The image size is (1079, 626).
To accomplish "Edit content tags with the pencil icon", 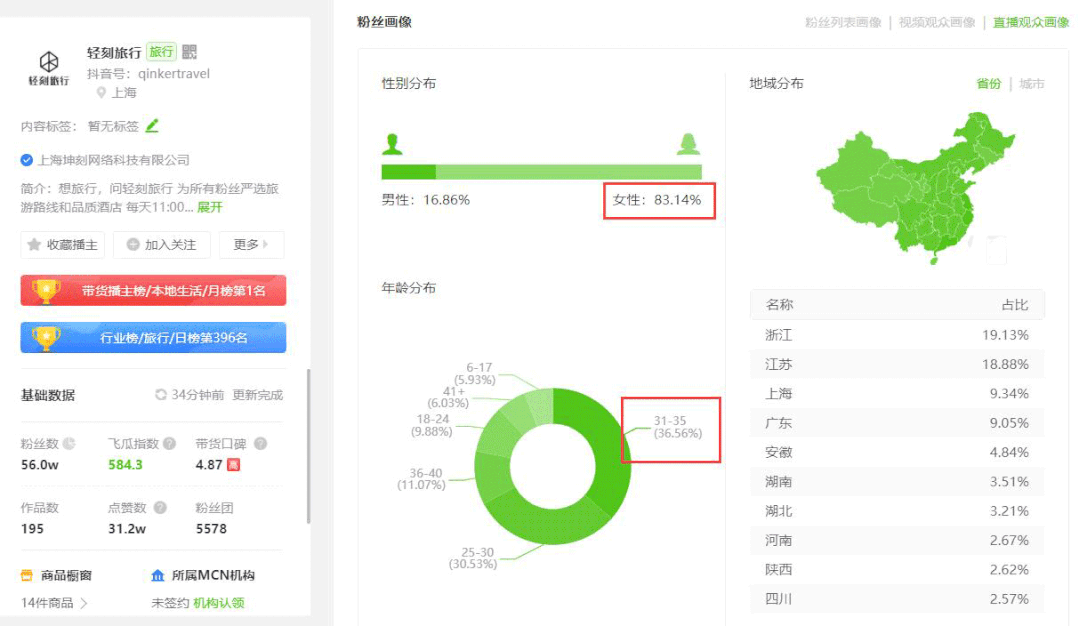I will pyautogui.click(x=152, y=125).
